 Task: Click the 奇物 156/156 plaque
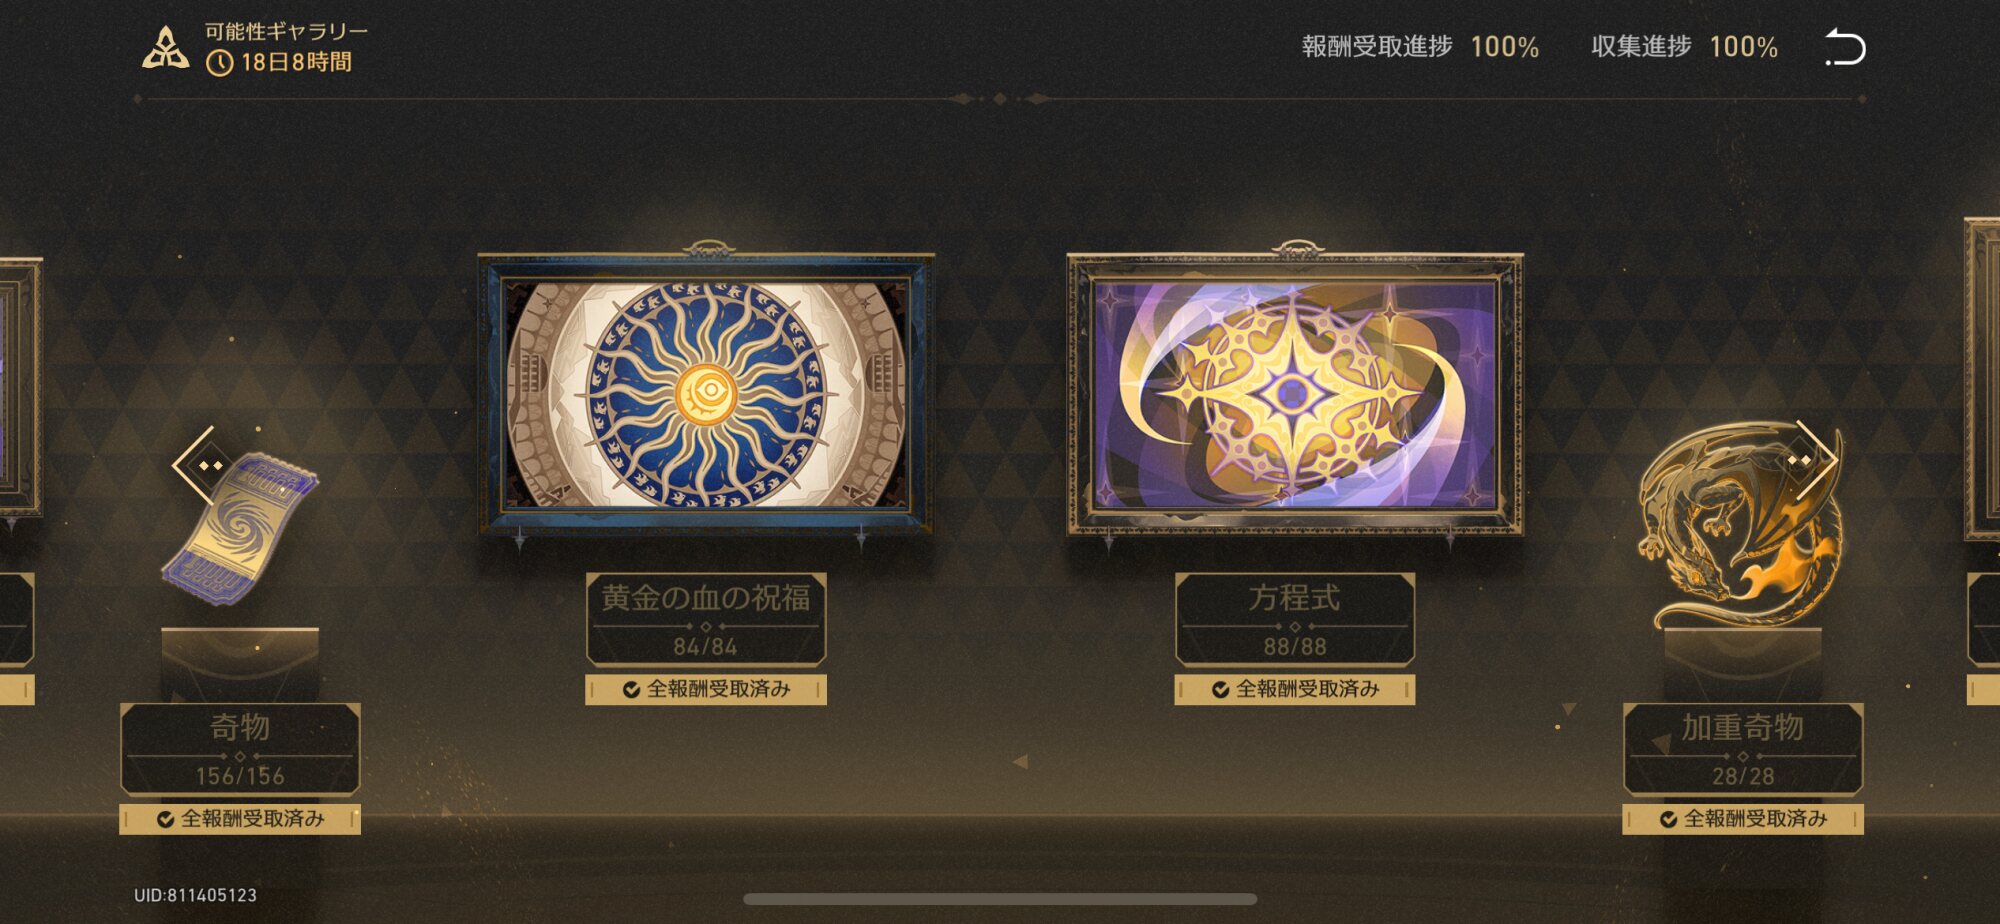coord(240,749)
